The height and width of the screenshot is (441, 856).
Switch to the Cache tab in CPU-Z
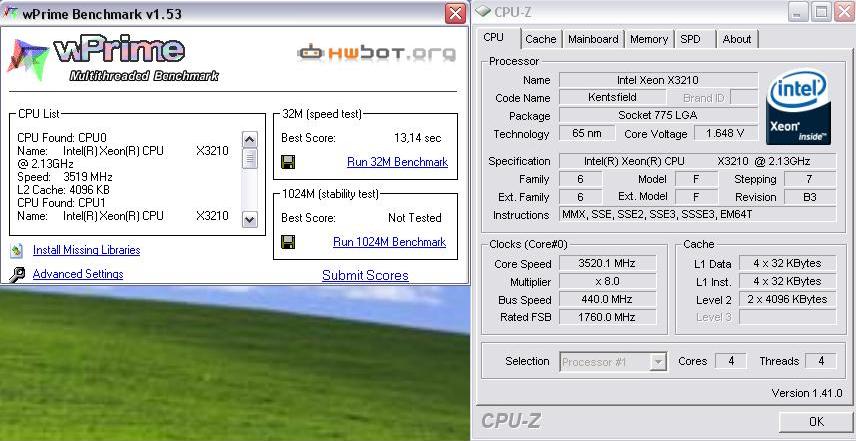(x=540, y=39)
